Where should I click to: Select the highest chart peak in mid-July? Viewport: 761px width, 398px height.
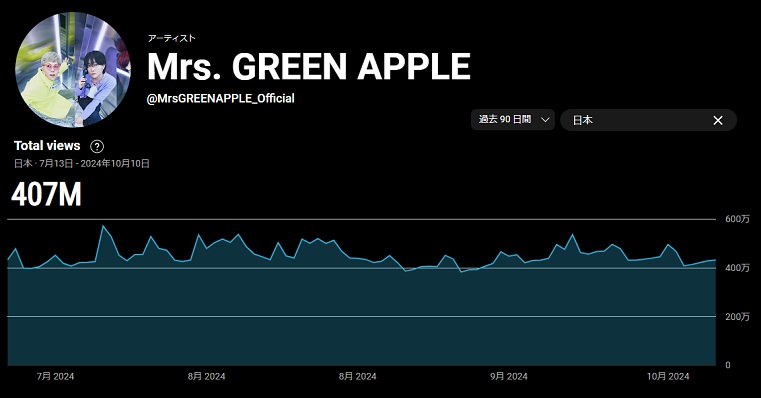coord(103,226)
